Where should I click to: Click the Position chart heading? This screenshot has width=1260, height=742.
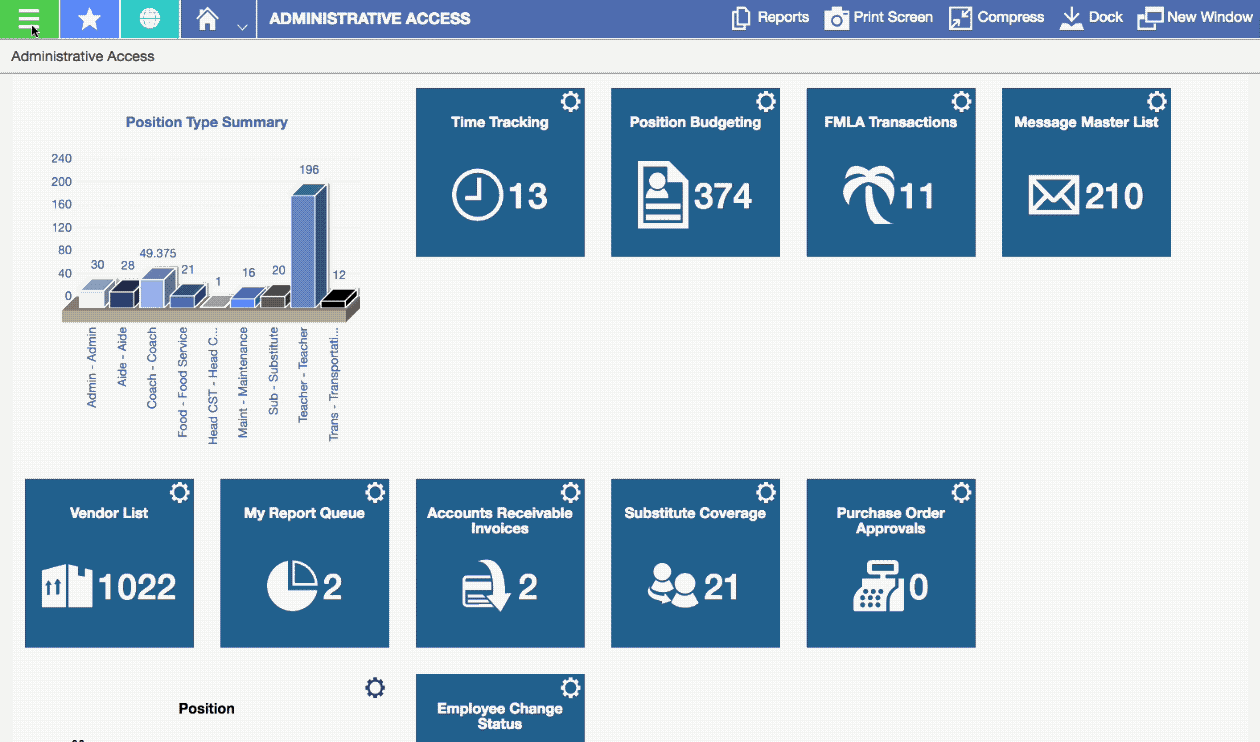pos(206,708)
